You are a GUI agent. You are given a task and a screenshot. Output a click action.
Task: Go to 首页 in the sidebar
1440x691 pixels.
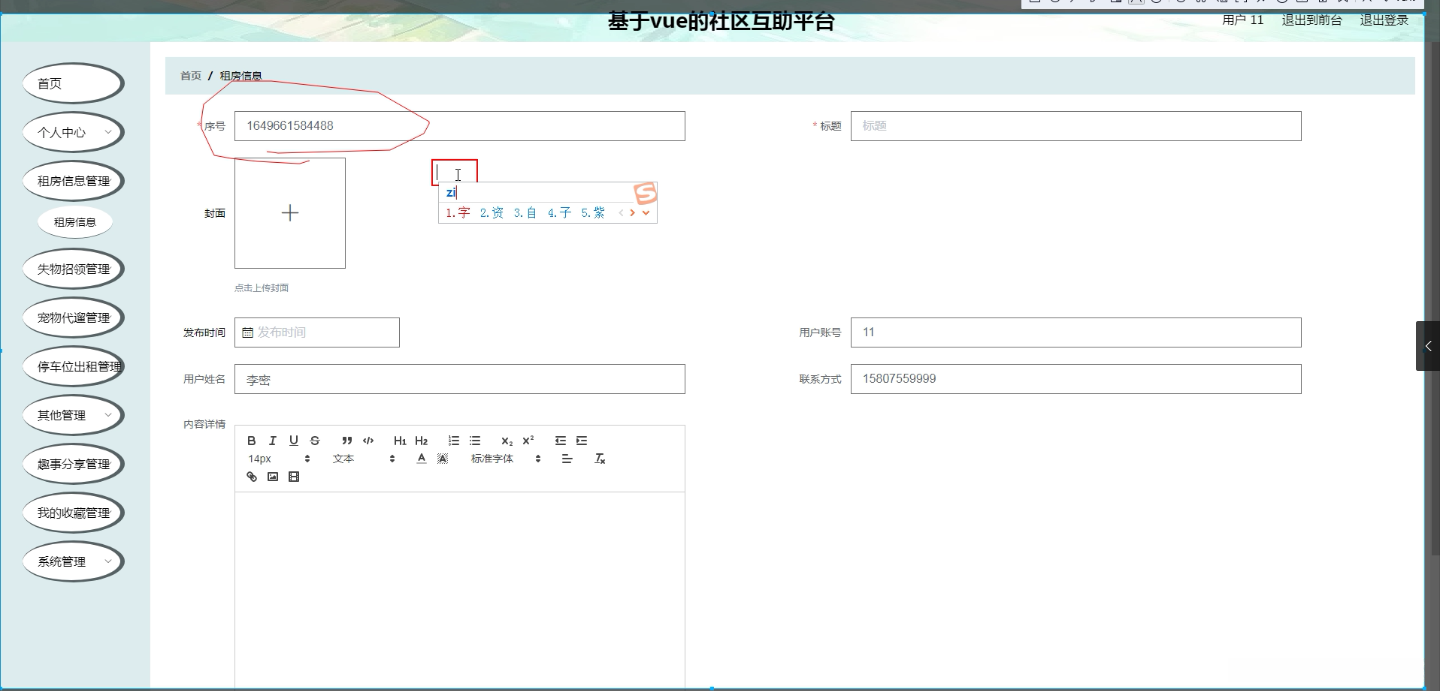click(x=73, y=83)
